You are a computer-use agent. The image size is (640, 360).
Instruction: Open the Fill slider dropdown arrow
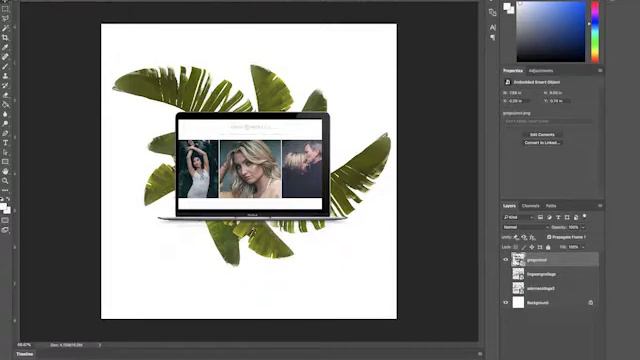click(583, 247)
